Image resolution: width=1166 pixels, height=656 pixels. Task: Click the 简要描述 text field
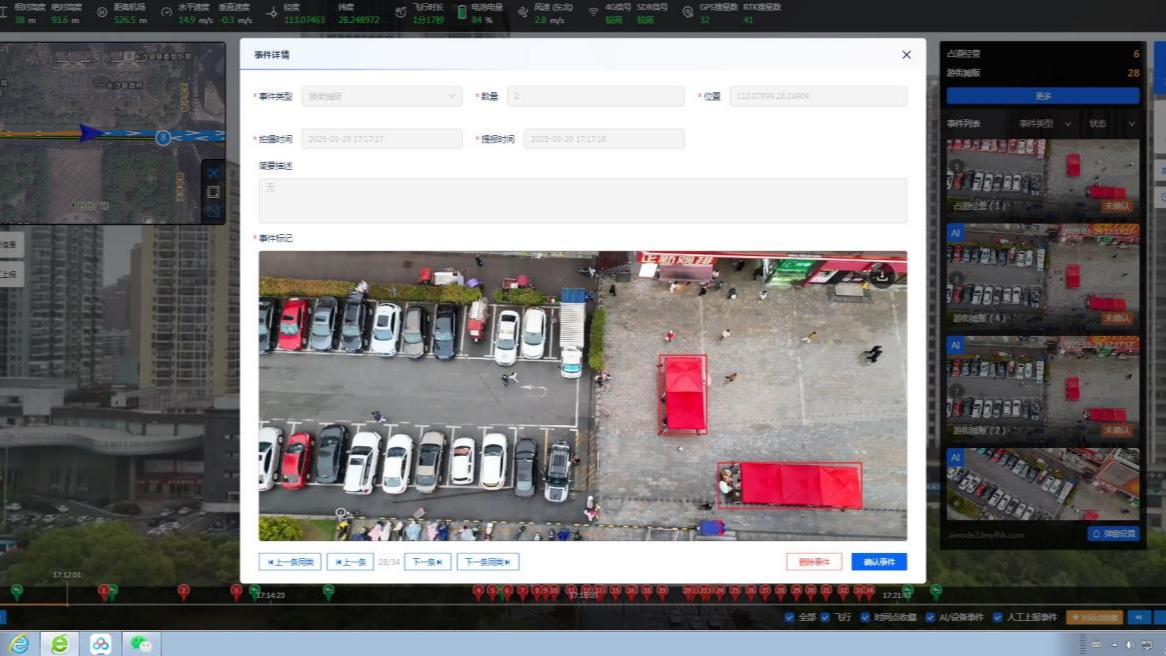point(582,200)
